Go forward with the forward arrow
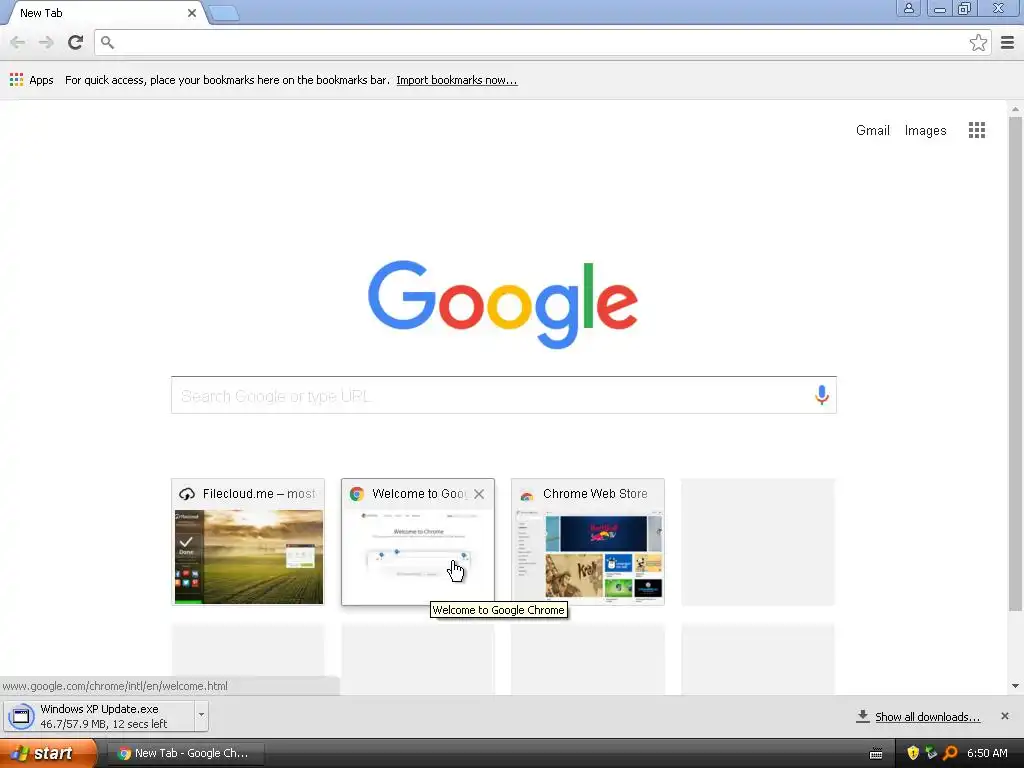Viewport: 1024px width, 768px height. click(x=46, y=42)
